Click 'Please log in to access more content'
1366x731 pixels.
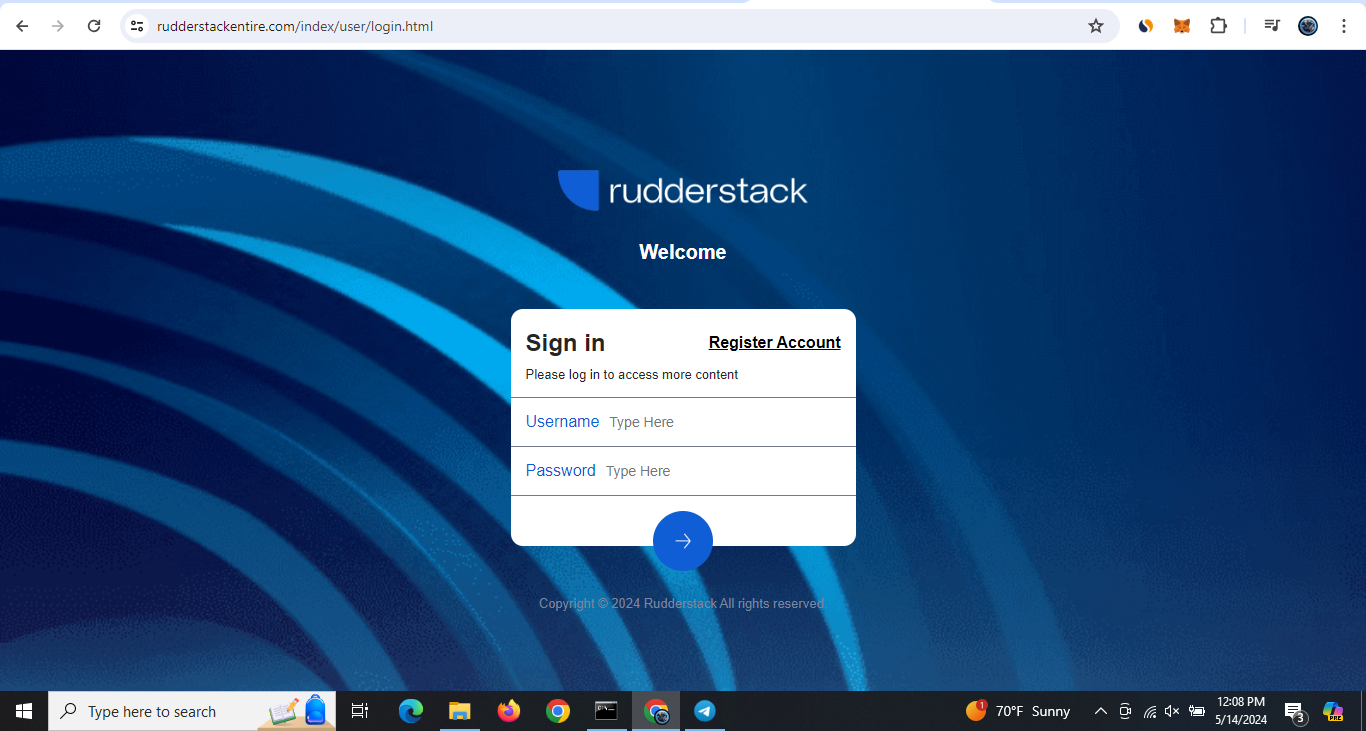click(632, 375)
